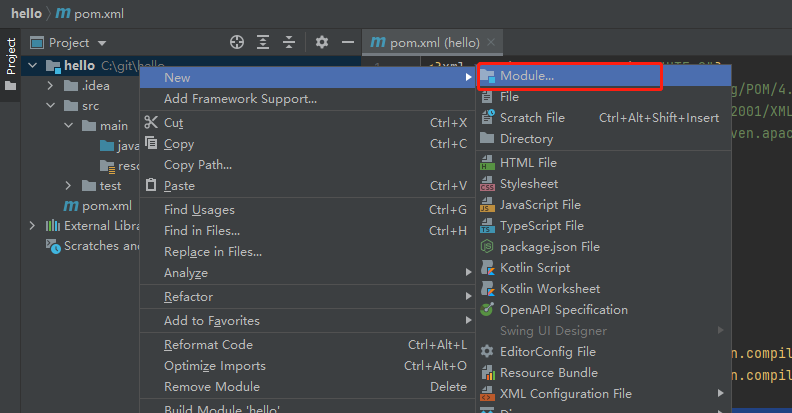This screenshot has width=792, height=413.
Task: Click the package.json File icon
Action: tap(487, 246)
